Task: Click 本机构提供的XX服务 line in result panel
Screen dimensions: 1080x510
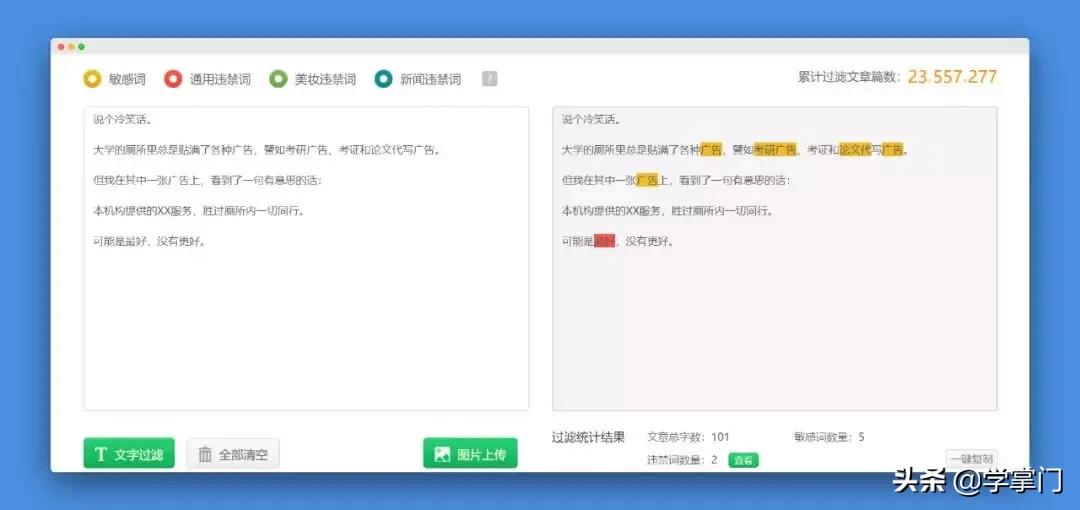Action: (667, 211)
